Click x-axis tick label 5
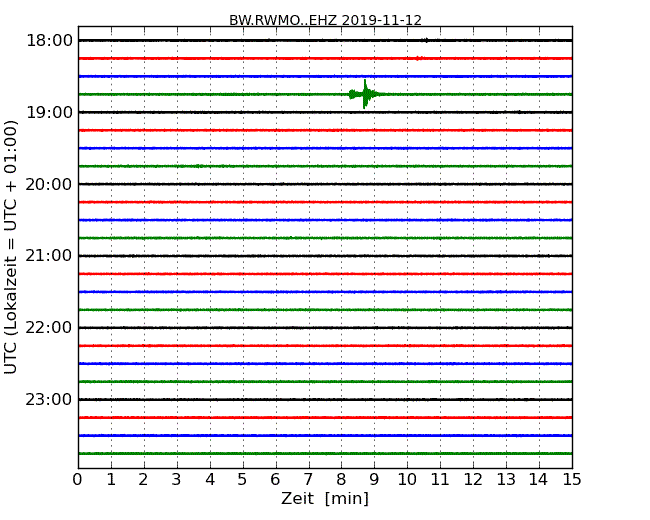Image resolution: width=650 pixels, height=520 pixels. (242, 480)
